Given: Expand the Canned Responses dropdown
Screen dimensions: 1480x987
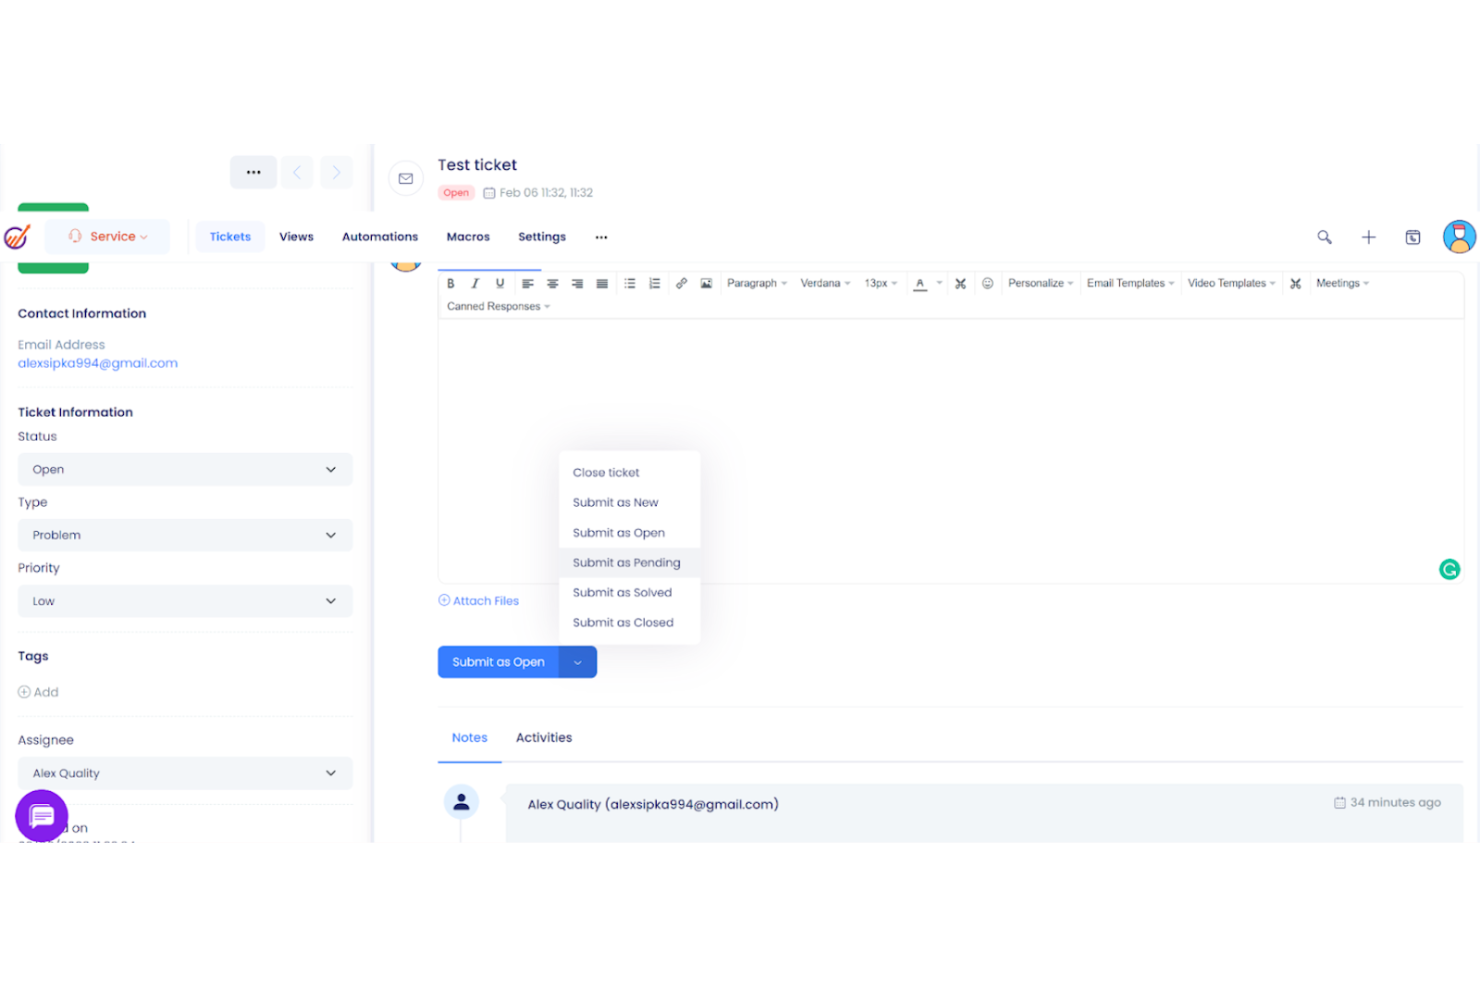Looking at the screenshot, I should click(x=496, y=306).
